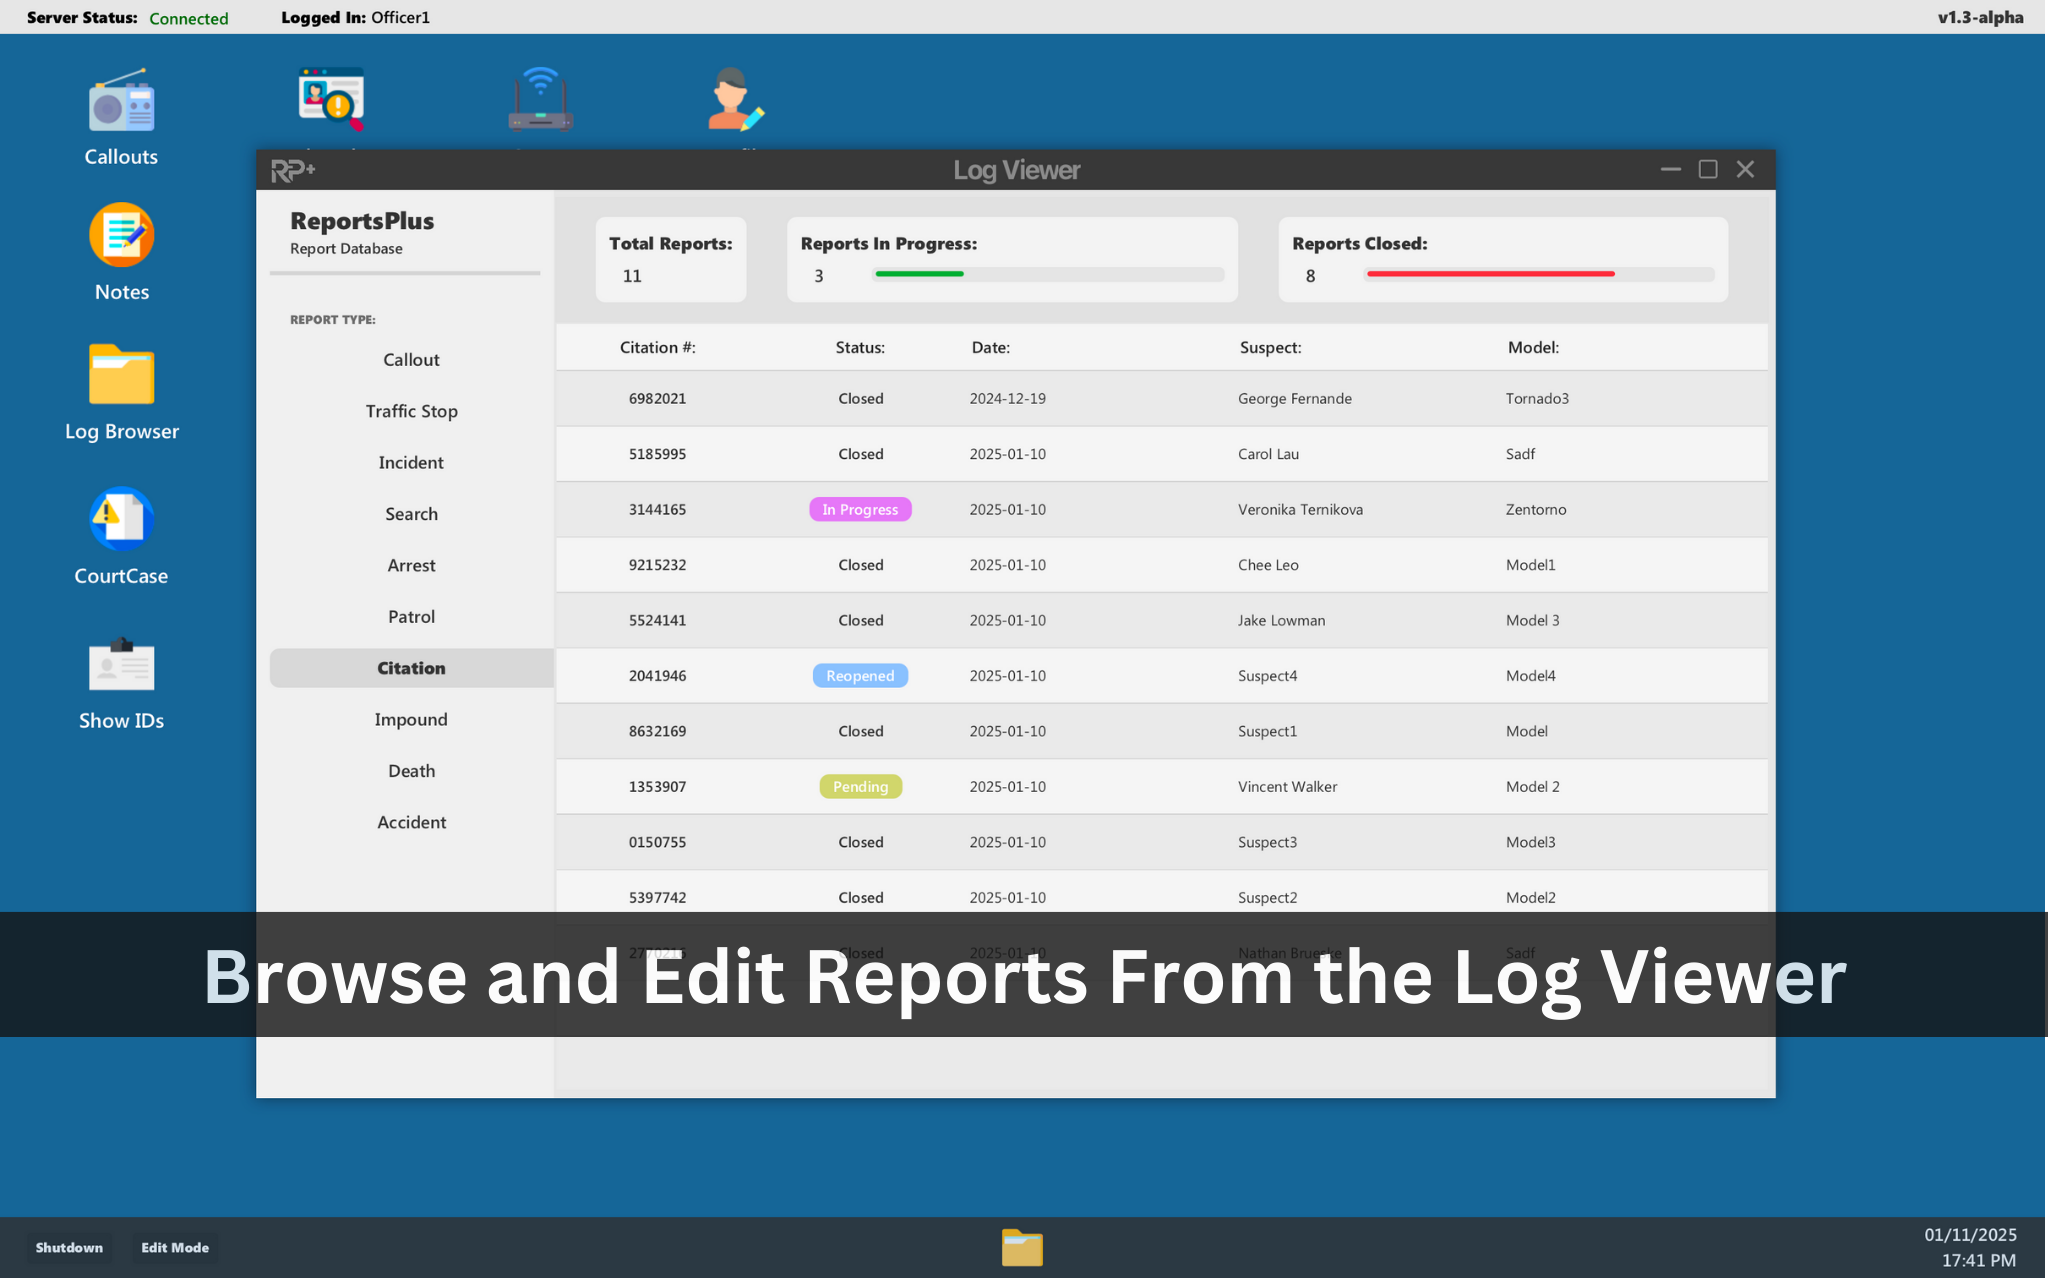Click the green Reports In Progress bar
The height and width of the screenshot is (1278, 2048).
(x=919, y=274)
